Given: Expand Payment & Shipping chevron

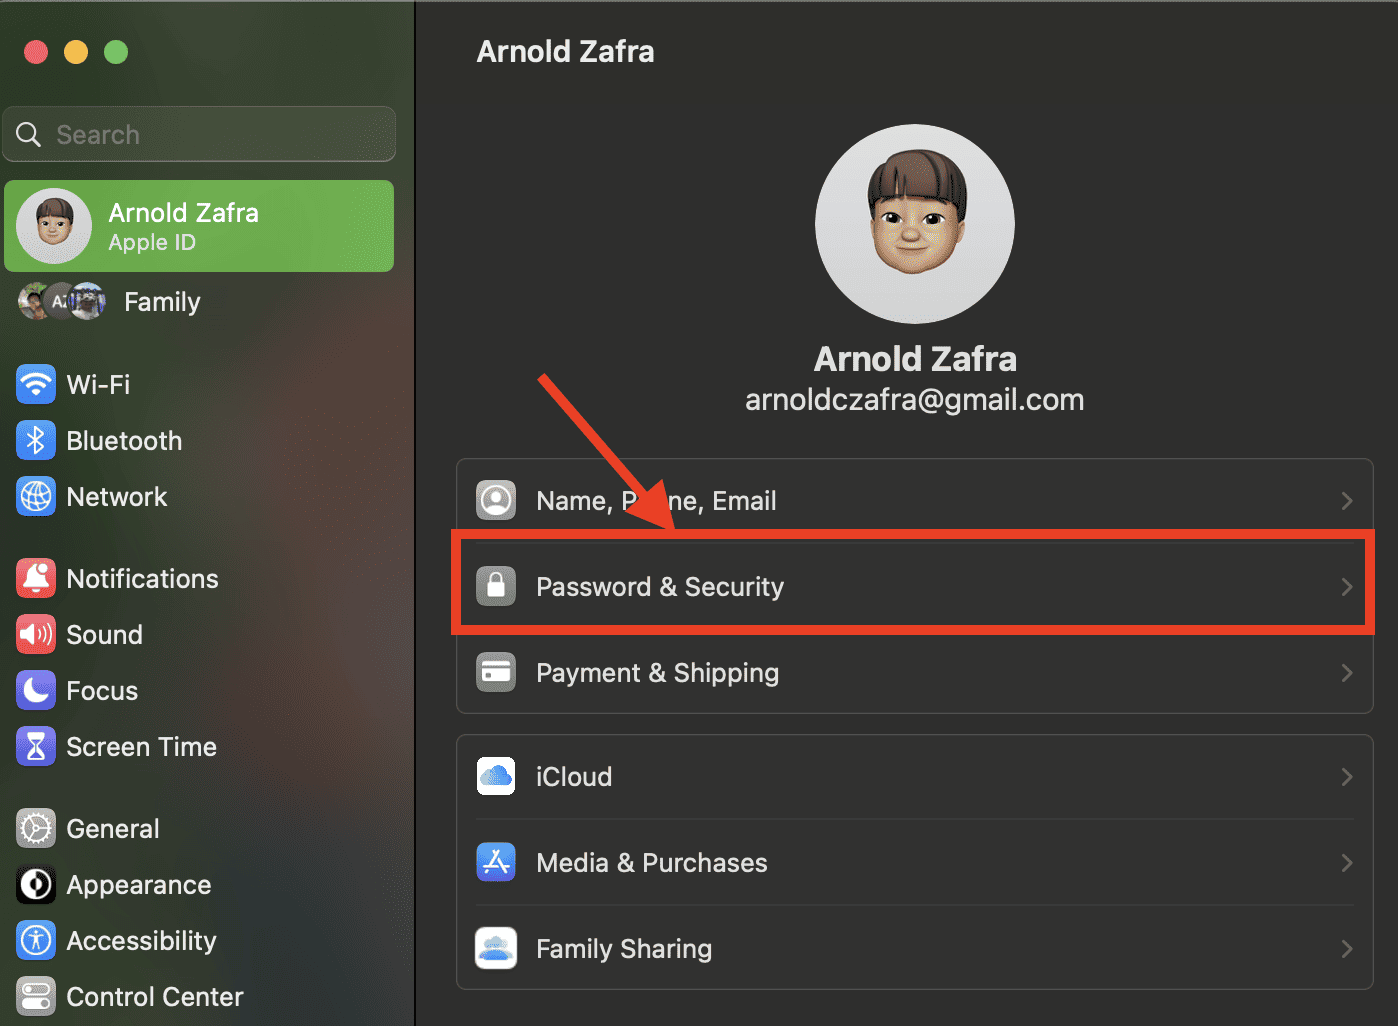Looking at the screenshot, I should coord(1347,673).
